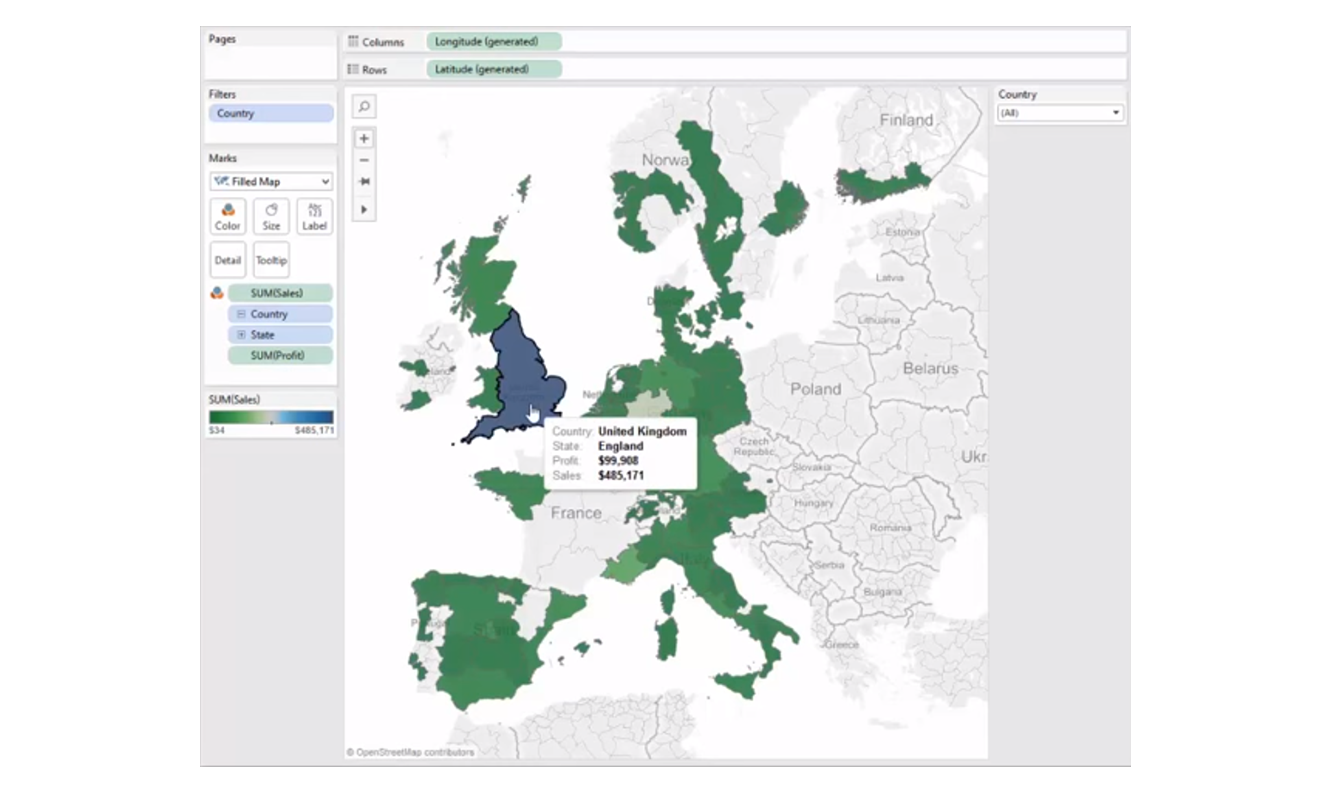
Task: Select the Longitude (generated) pill in Columns
Action: click(493, 42)
